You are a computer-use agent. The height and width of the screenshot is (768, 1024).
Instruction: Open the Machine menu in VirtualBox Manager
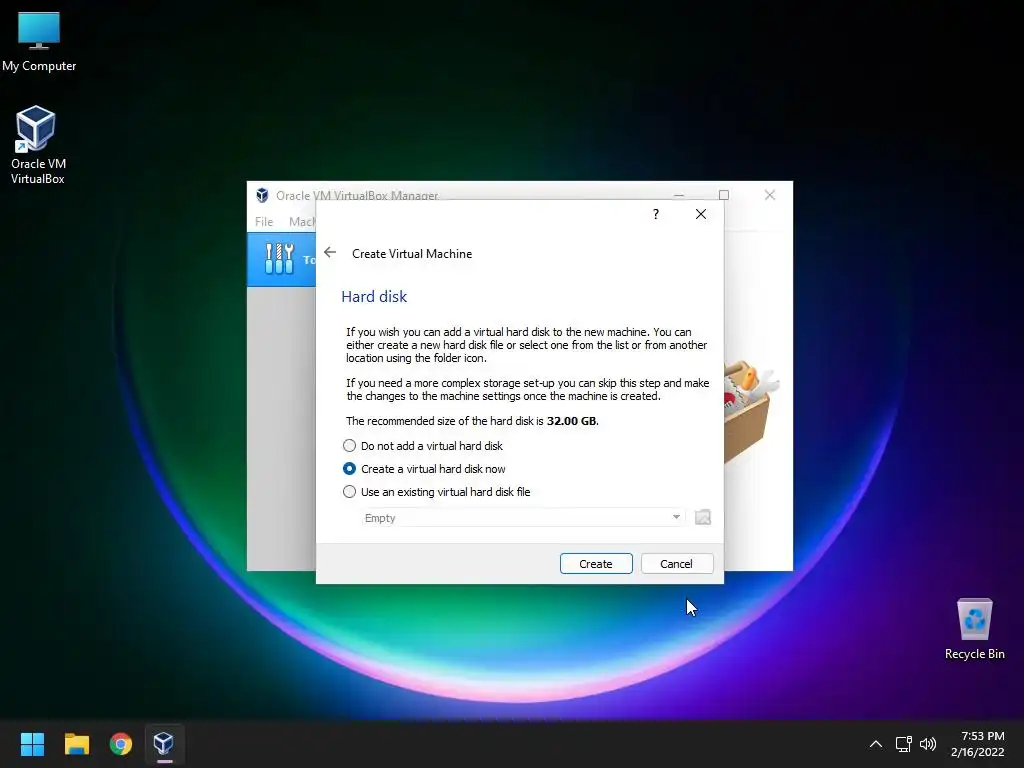(302, 221)
